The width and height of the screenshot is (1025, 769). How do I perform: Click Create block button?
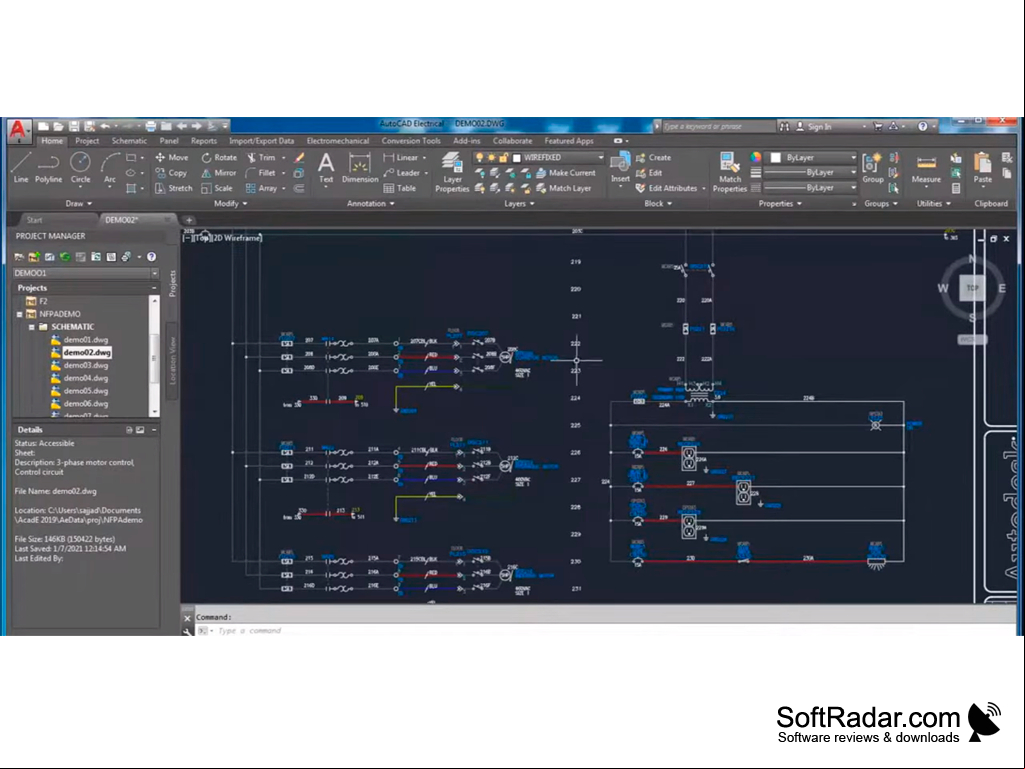(x=653, y=158)
